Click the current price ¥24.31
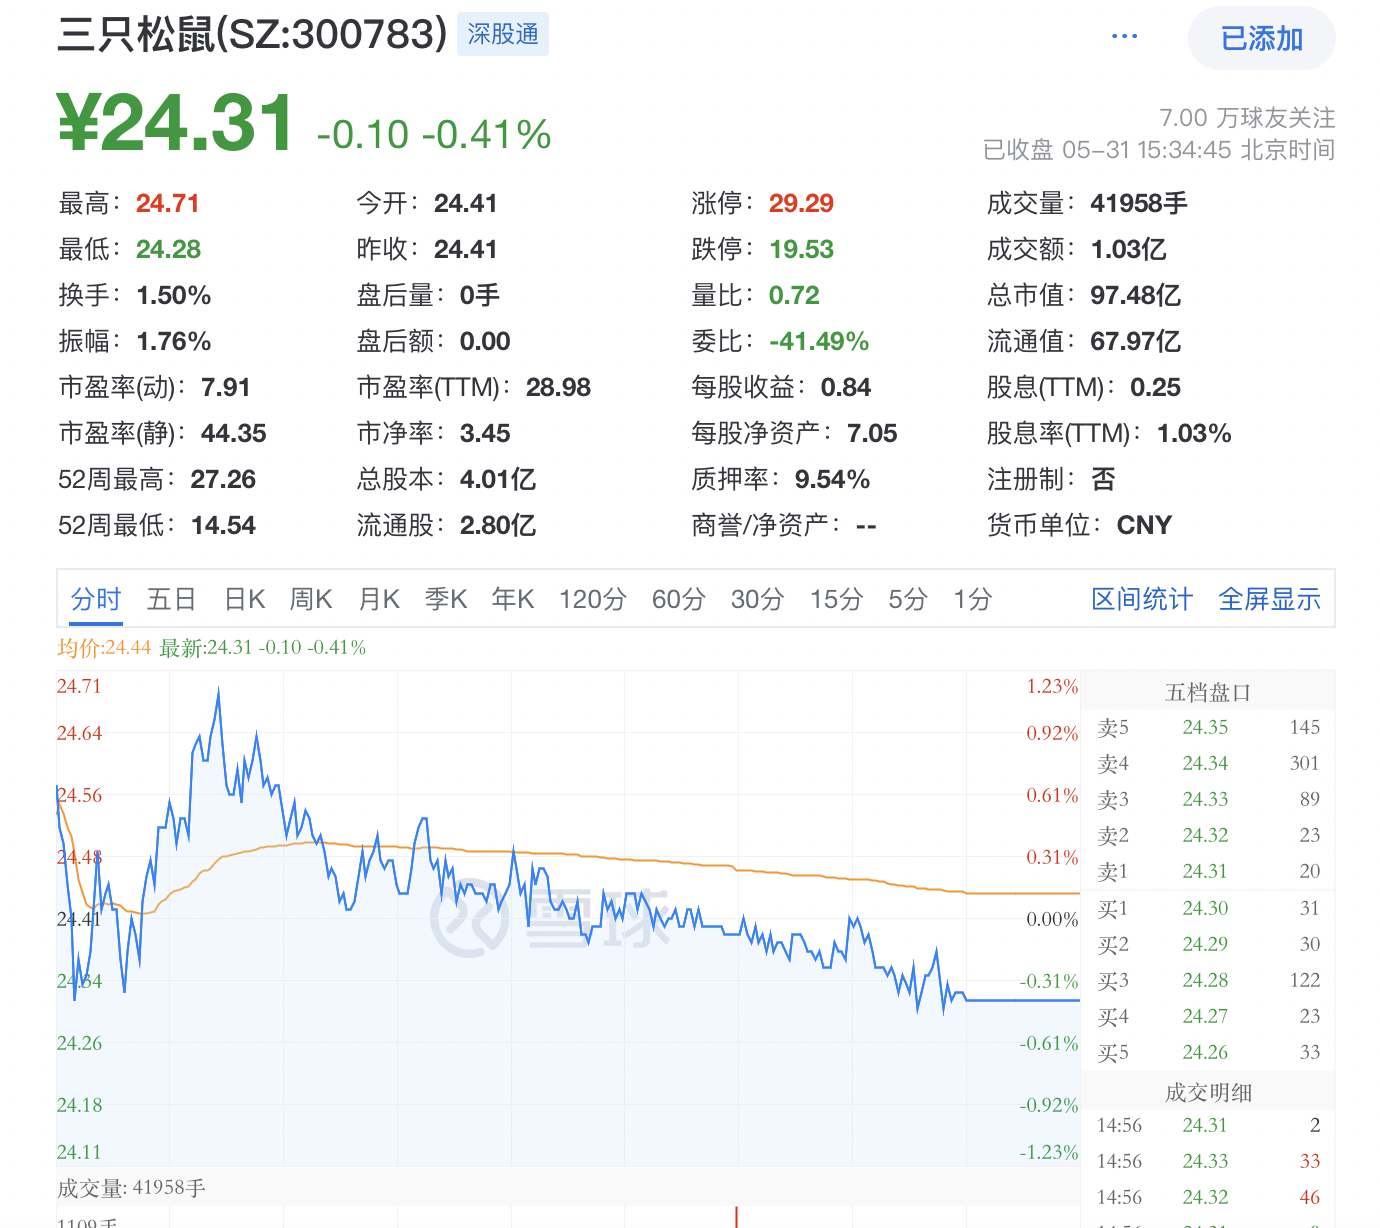This screenshot has width=1380, height=1228. coord(176,123)
